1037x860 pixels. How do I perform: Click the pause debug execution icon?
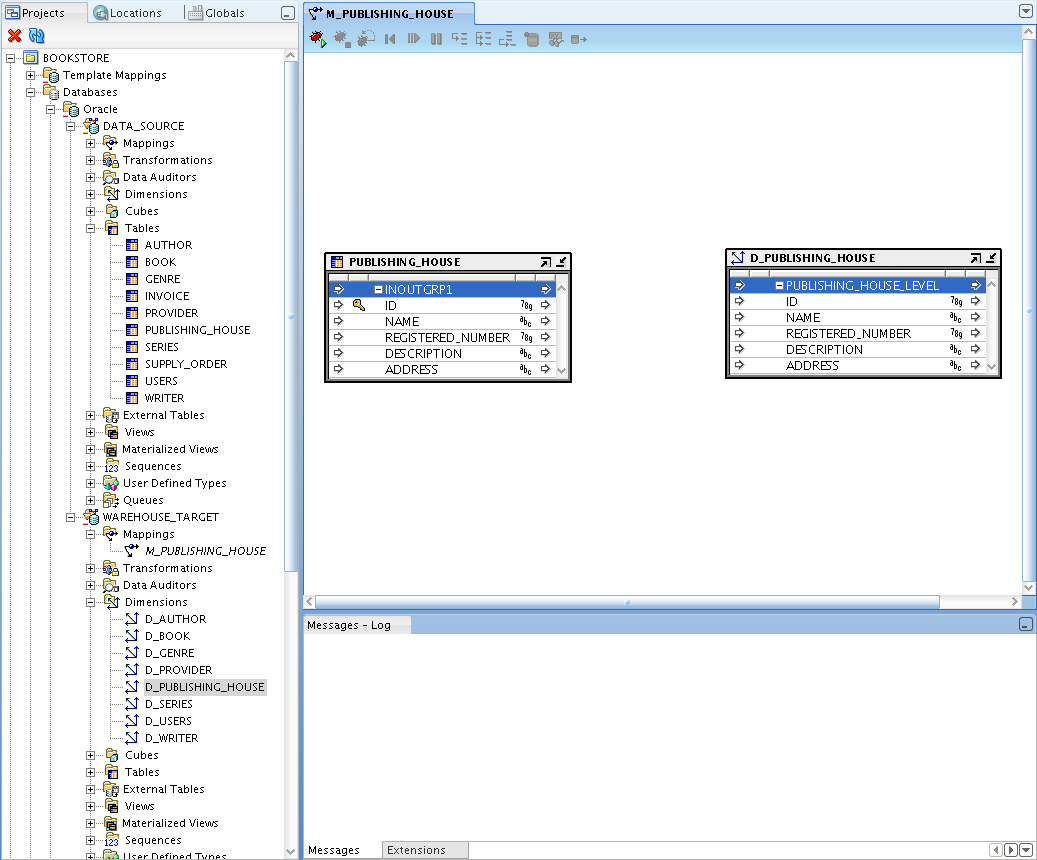(436, 39)
